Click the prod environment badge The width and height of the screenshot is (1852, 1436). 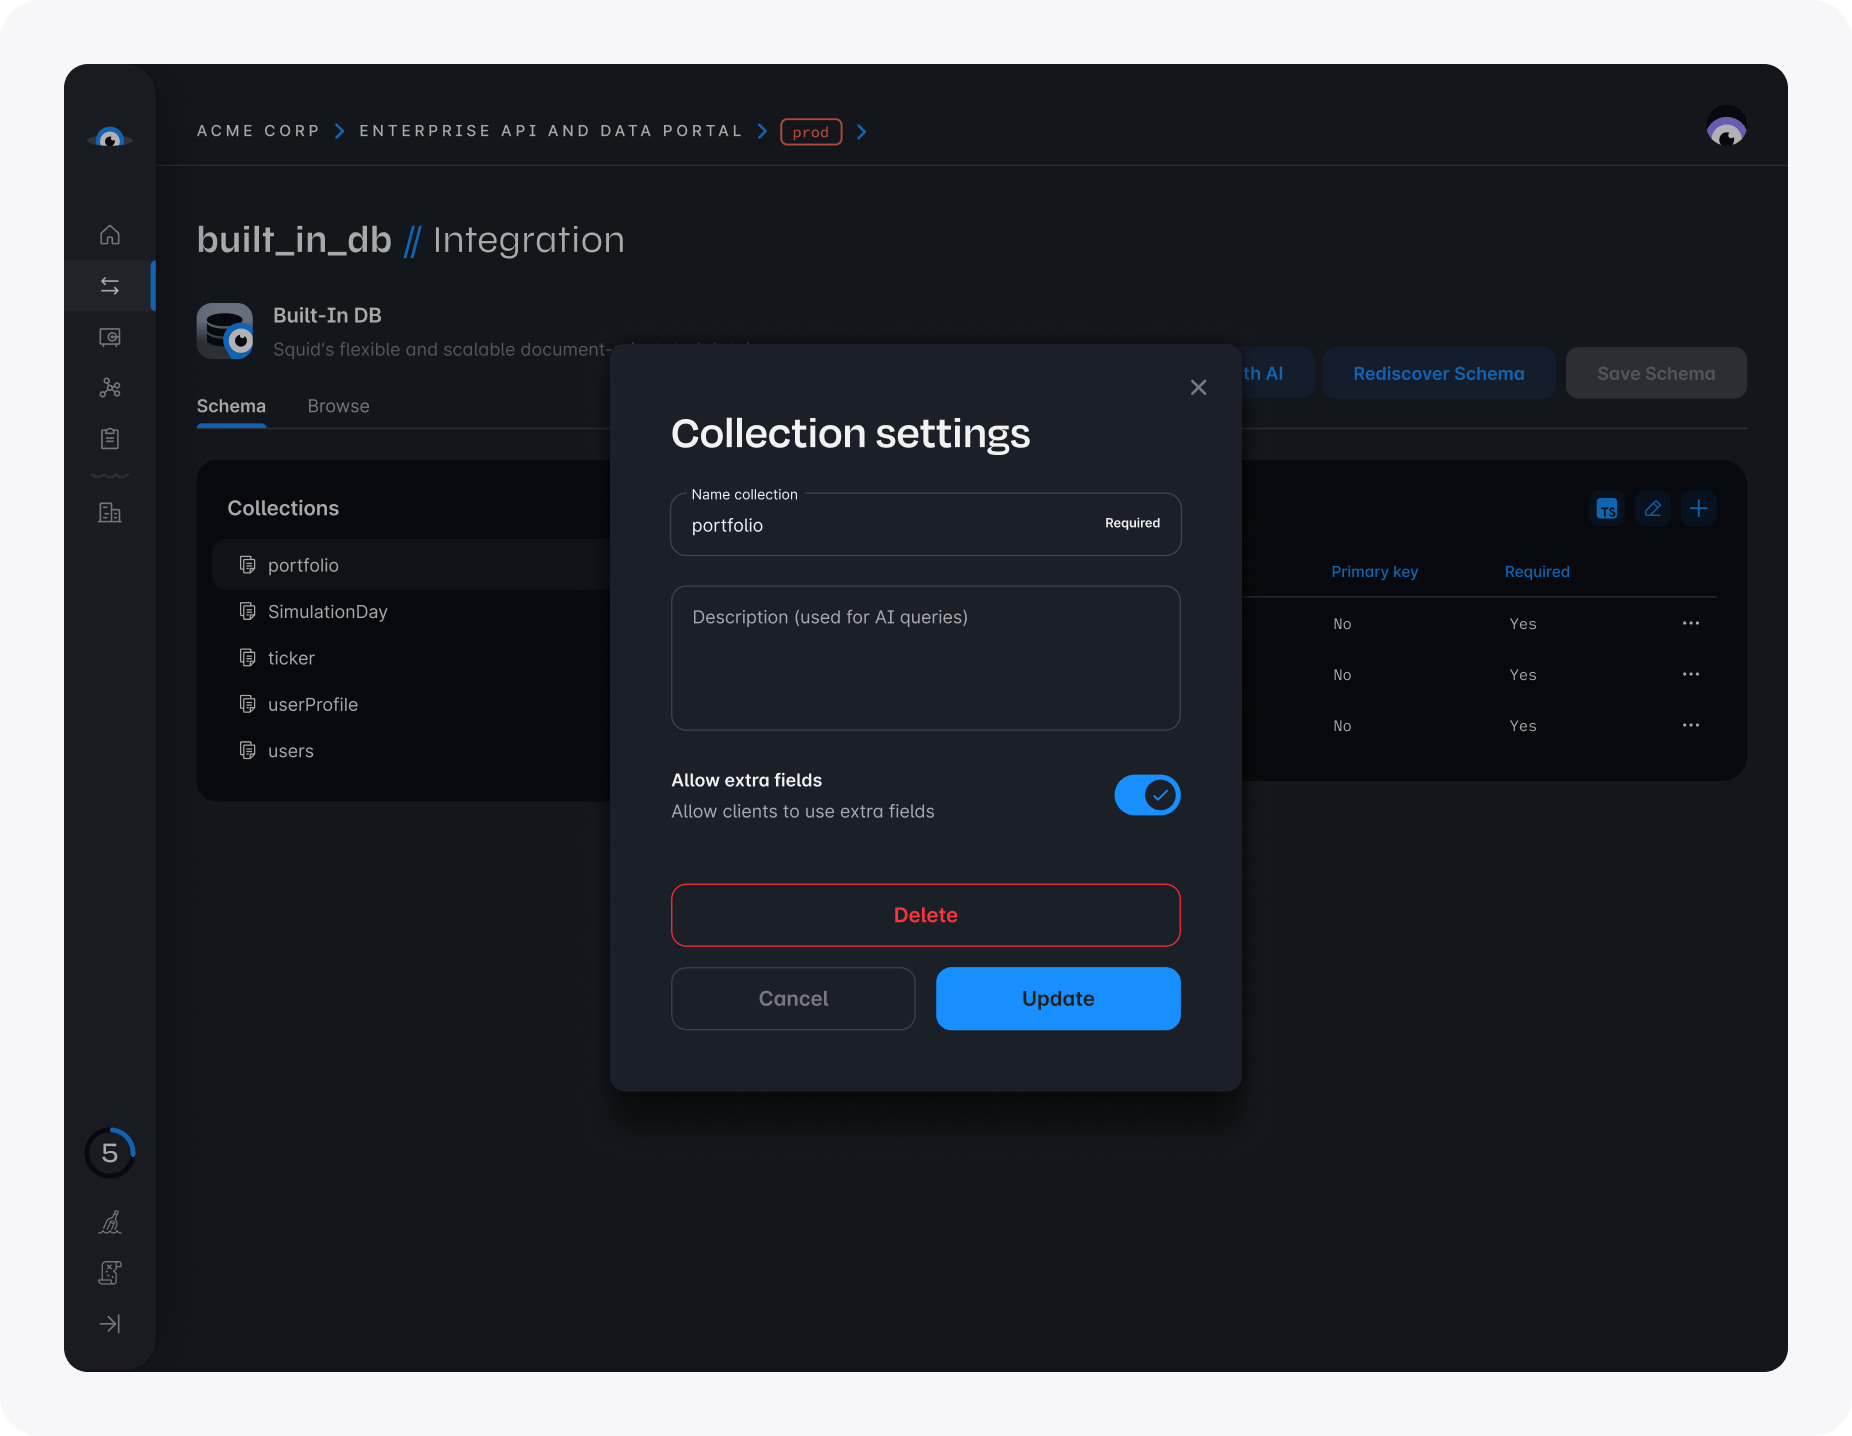811,132
